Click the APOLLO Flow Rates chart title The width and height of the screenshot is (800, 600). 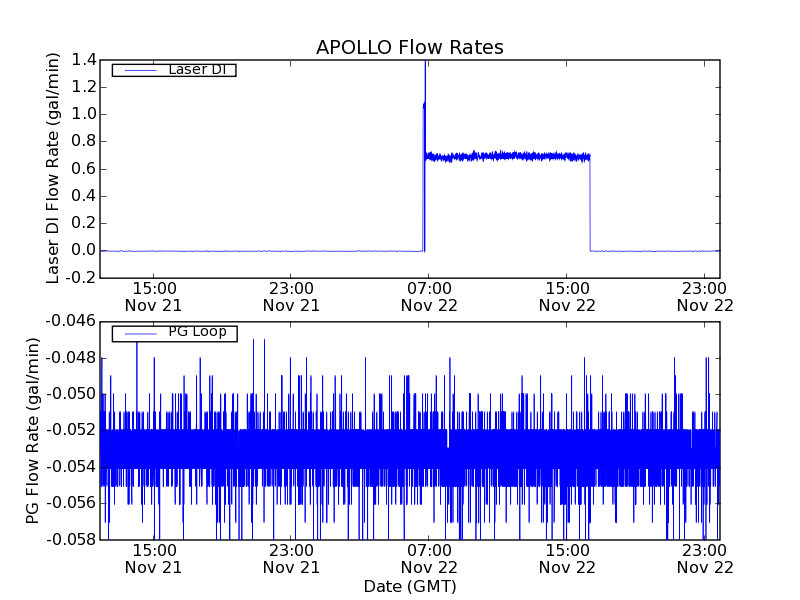pyautogui.click(x=409, y=47)
